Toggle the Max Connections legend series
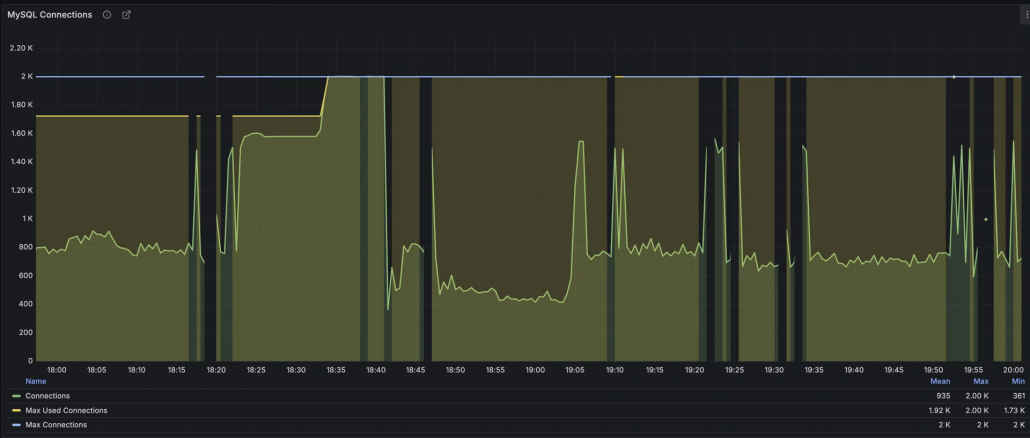Screen dimensions: 1030x438 [x=56, y=425]
